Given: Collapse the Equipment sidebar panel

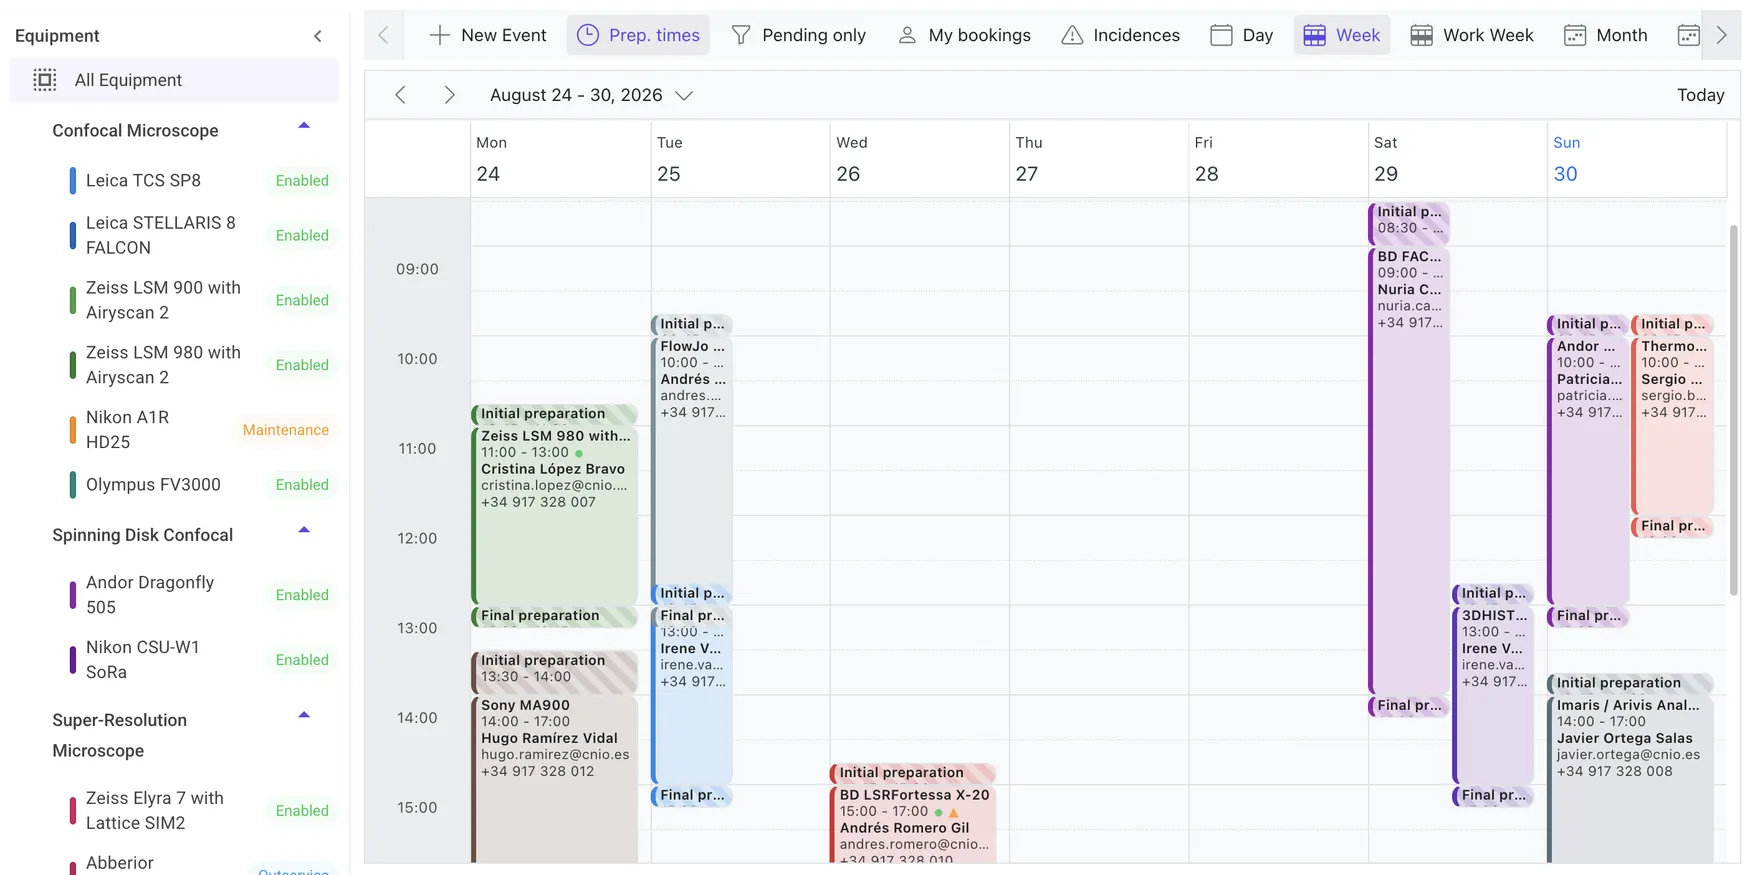Looking at the screenshot, I should (318, 36).
